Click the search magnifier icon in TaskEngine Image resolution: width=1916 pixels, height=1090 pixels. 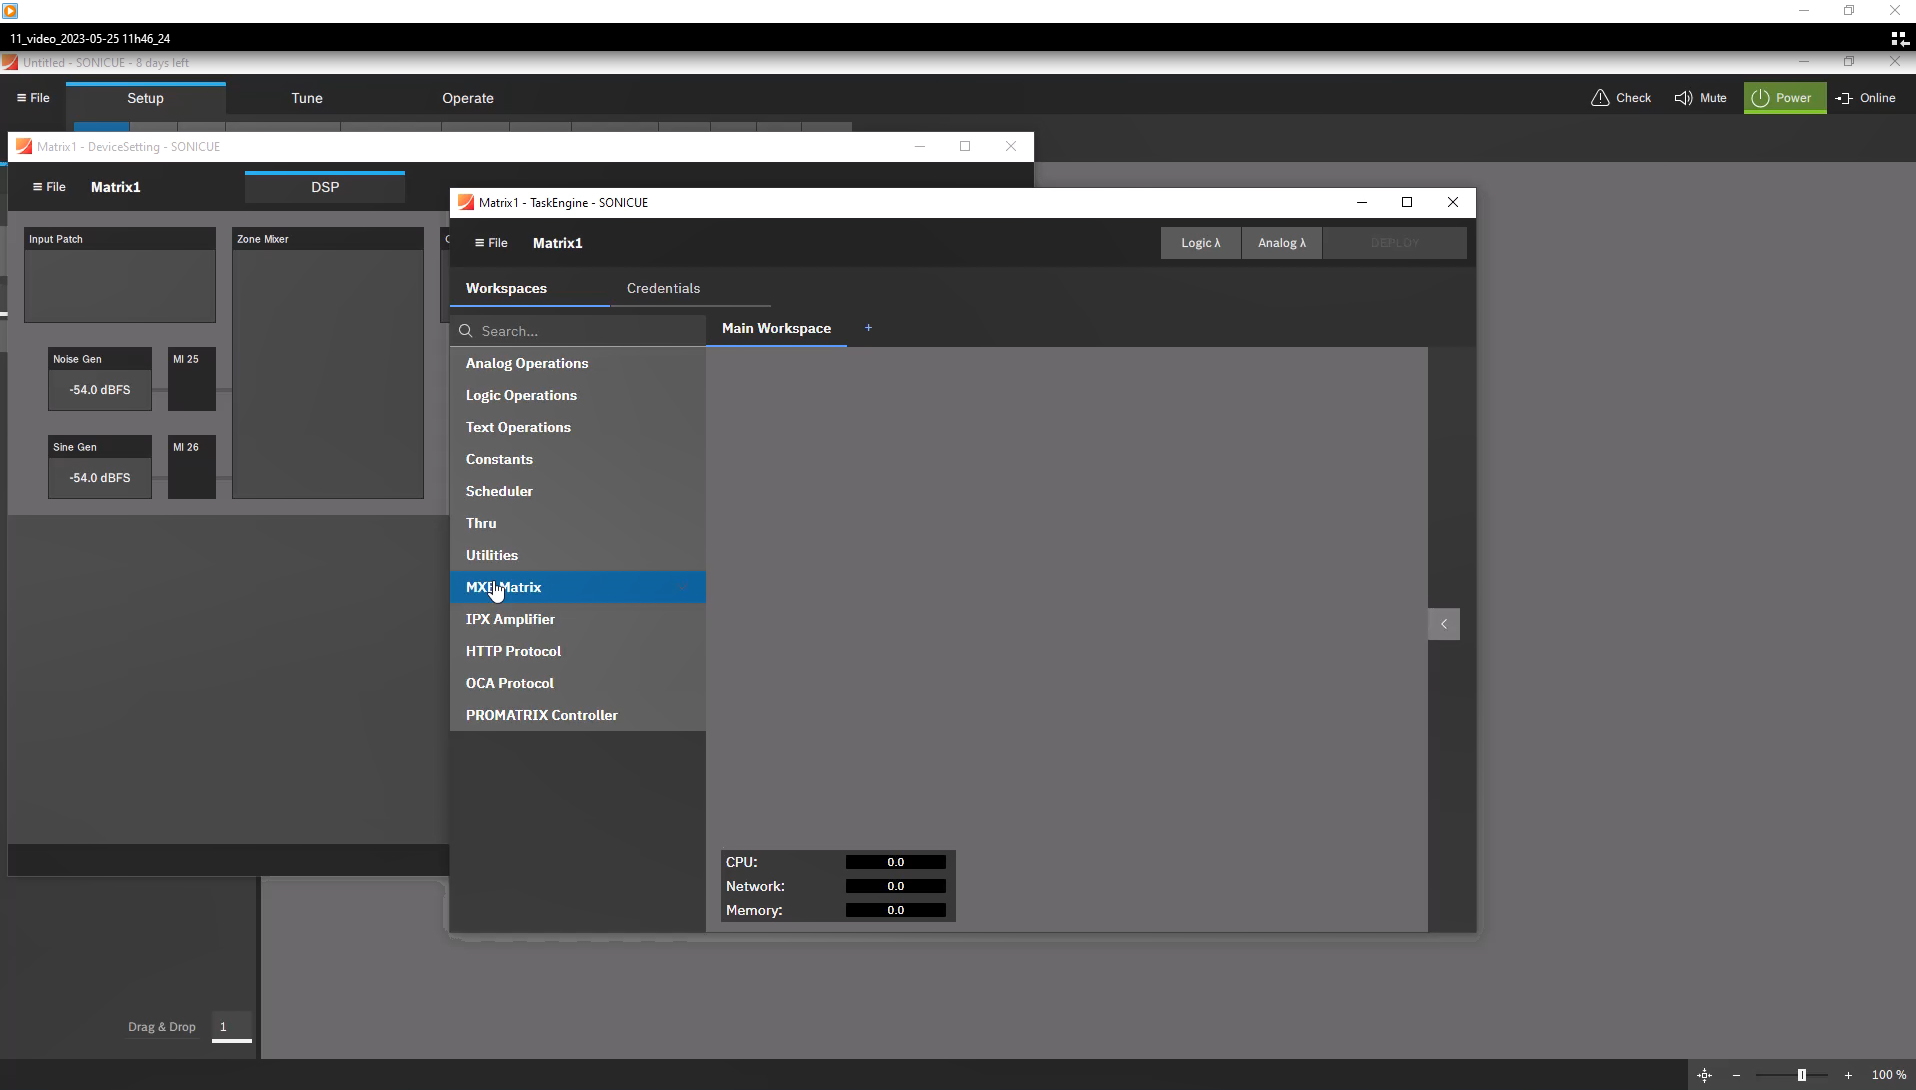pyautogui.click(x=466, y=331)
